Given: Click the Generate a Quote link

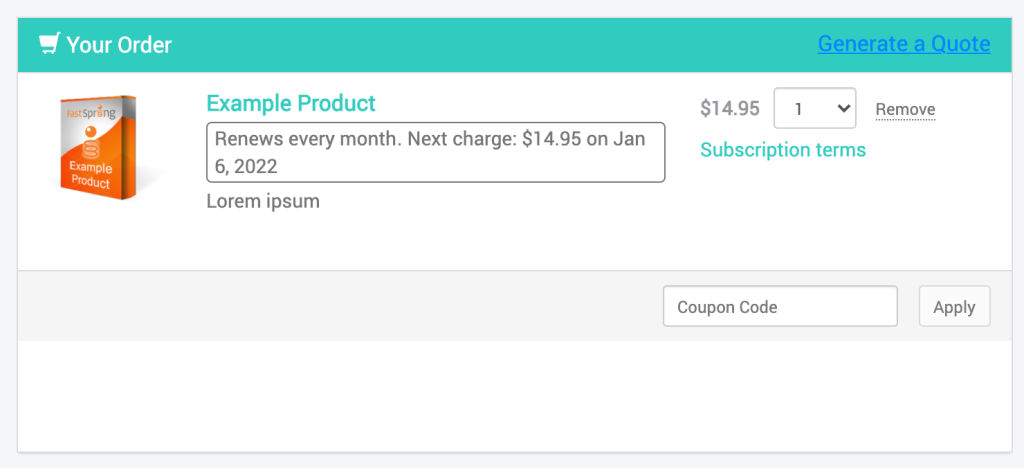Looking at the screenshot, I should coord(904,44).
